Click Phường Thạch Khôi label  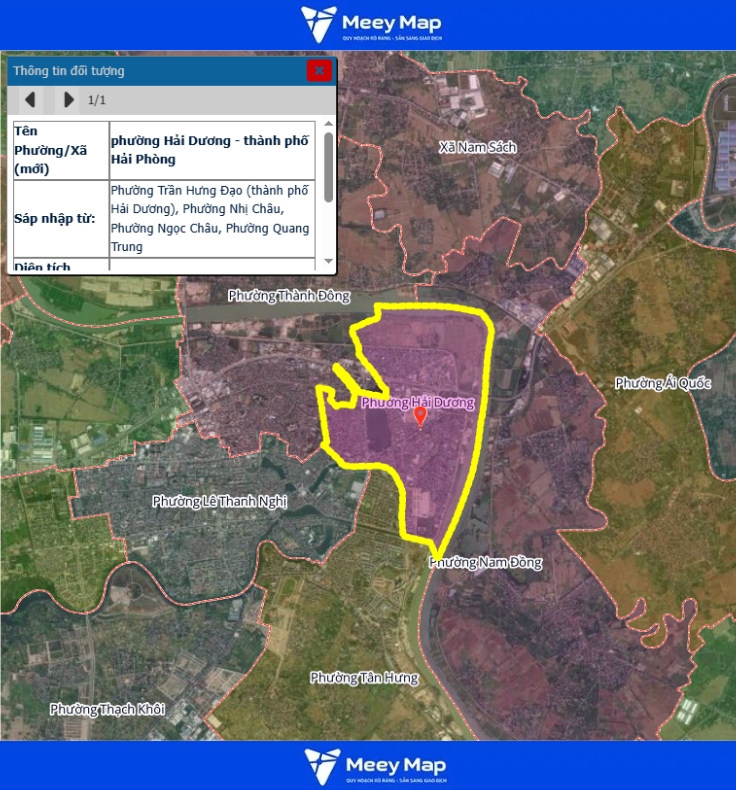click(x=107, y=709)
